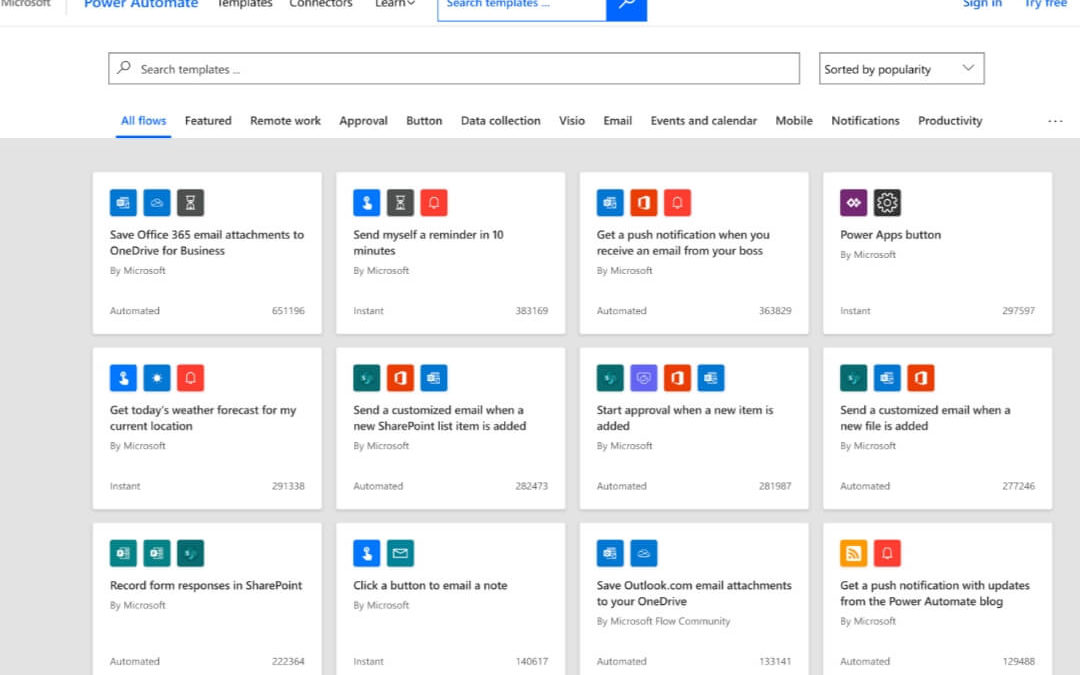1080x675 pixels.
Task: Switch to the Remote work tab
Action: coord(285,121)
